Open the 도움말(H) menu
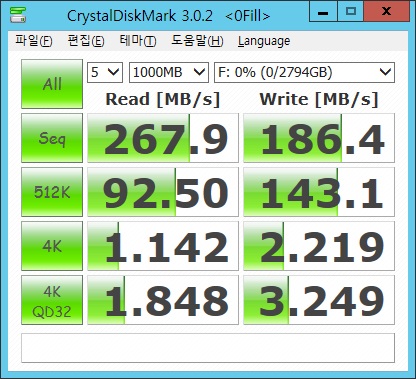 coord(197,41)
